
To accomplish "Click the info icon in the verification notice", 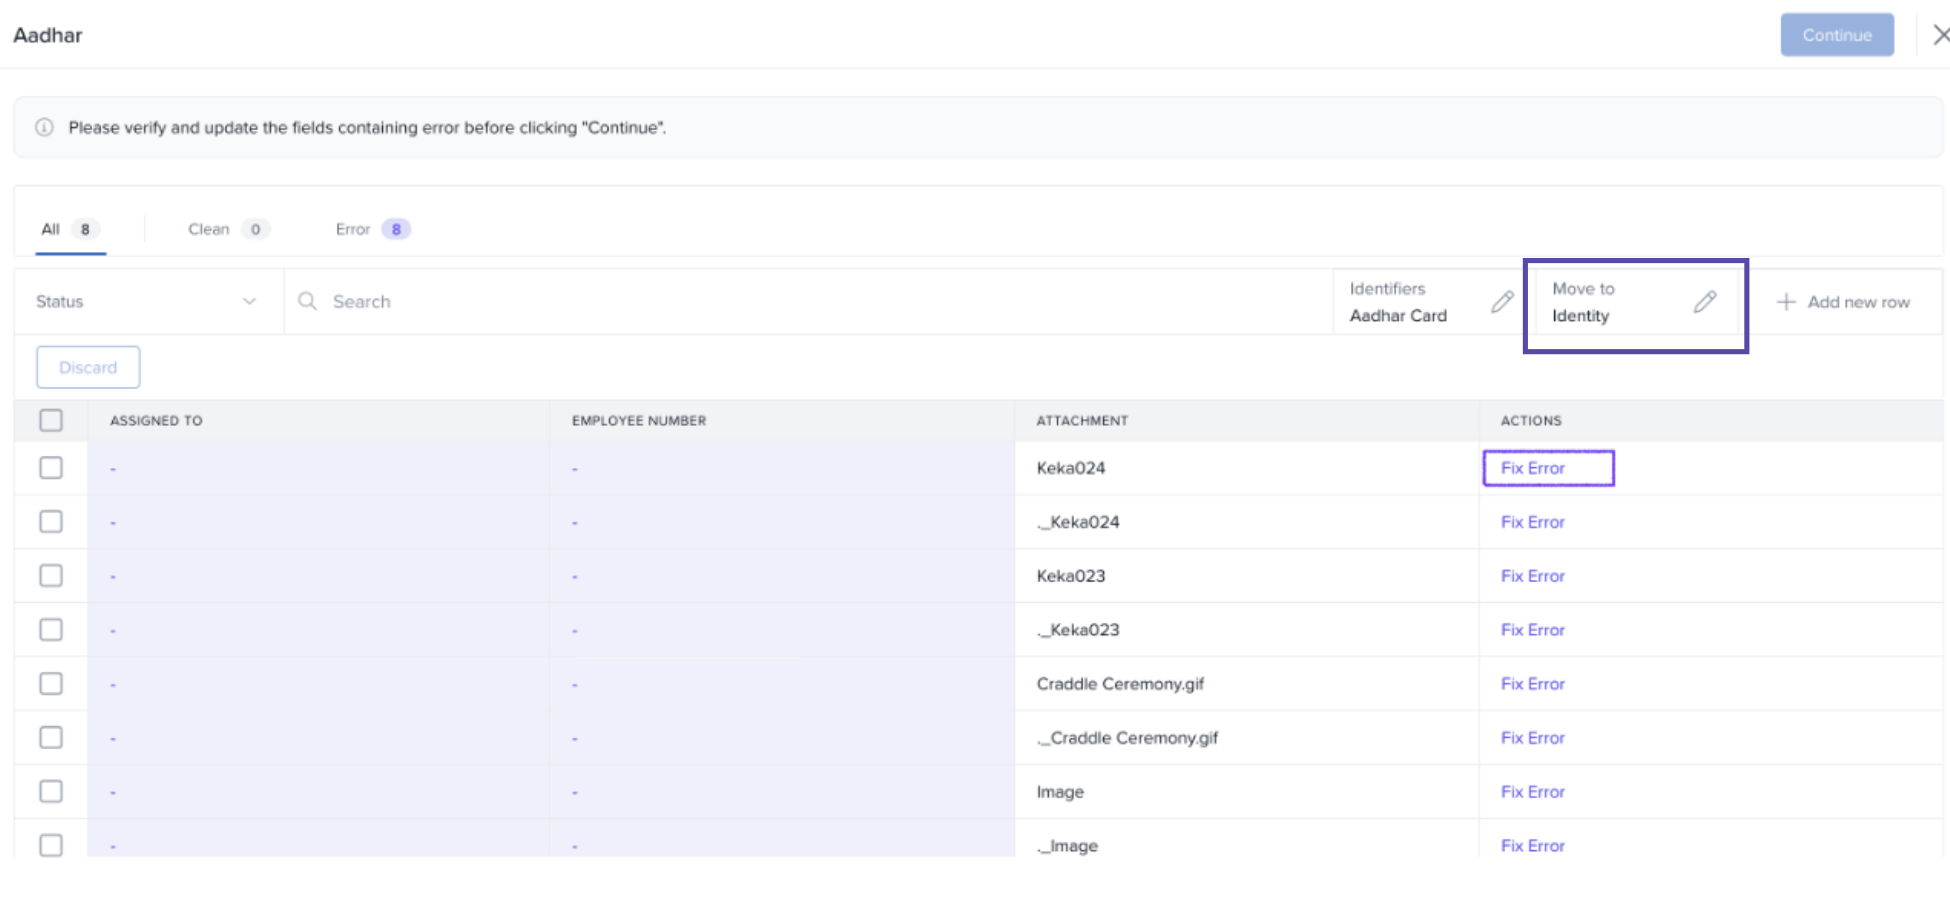I will (x=44, y=127).
